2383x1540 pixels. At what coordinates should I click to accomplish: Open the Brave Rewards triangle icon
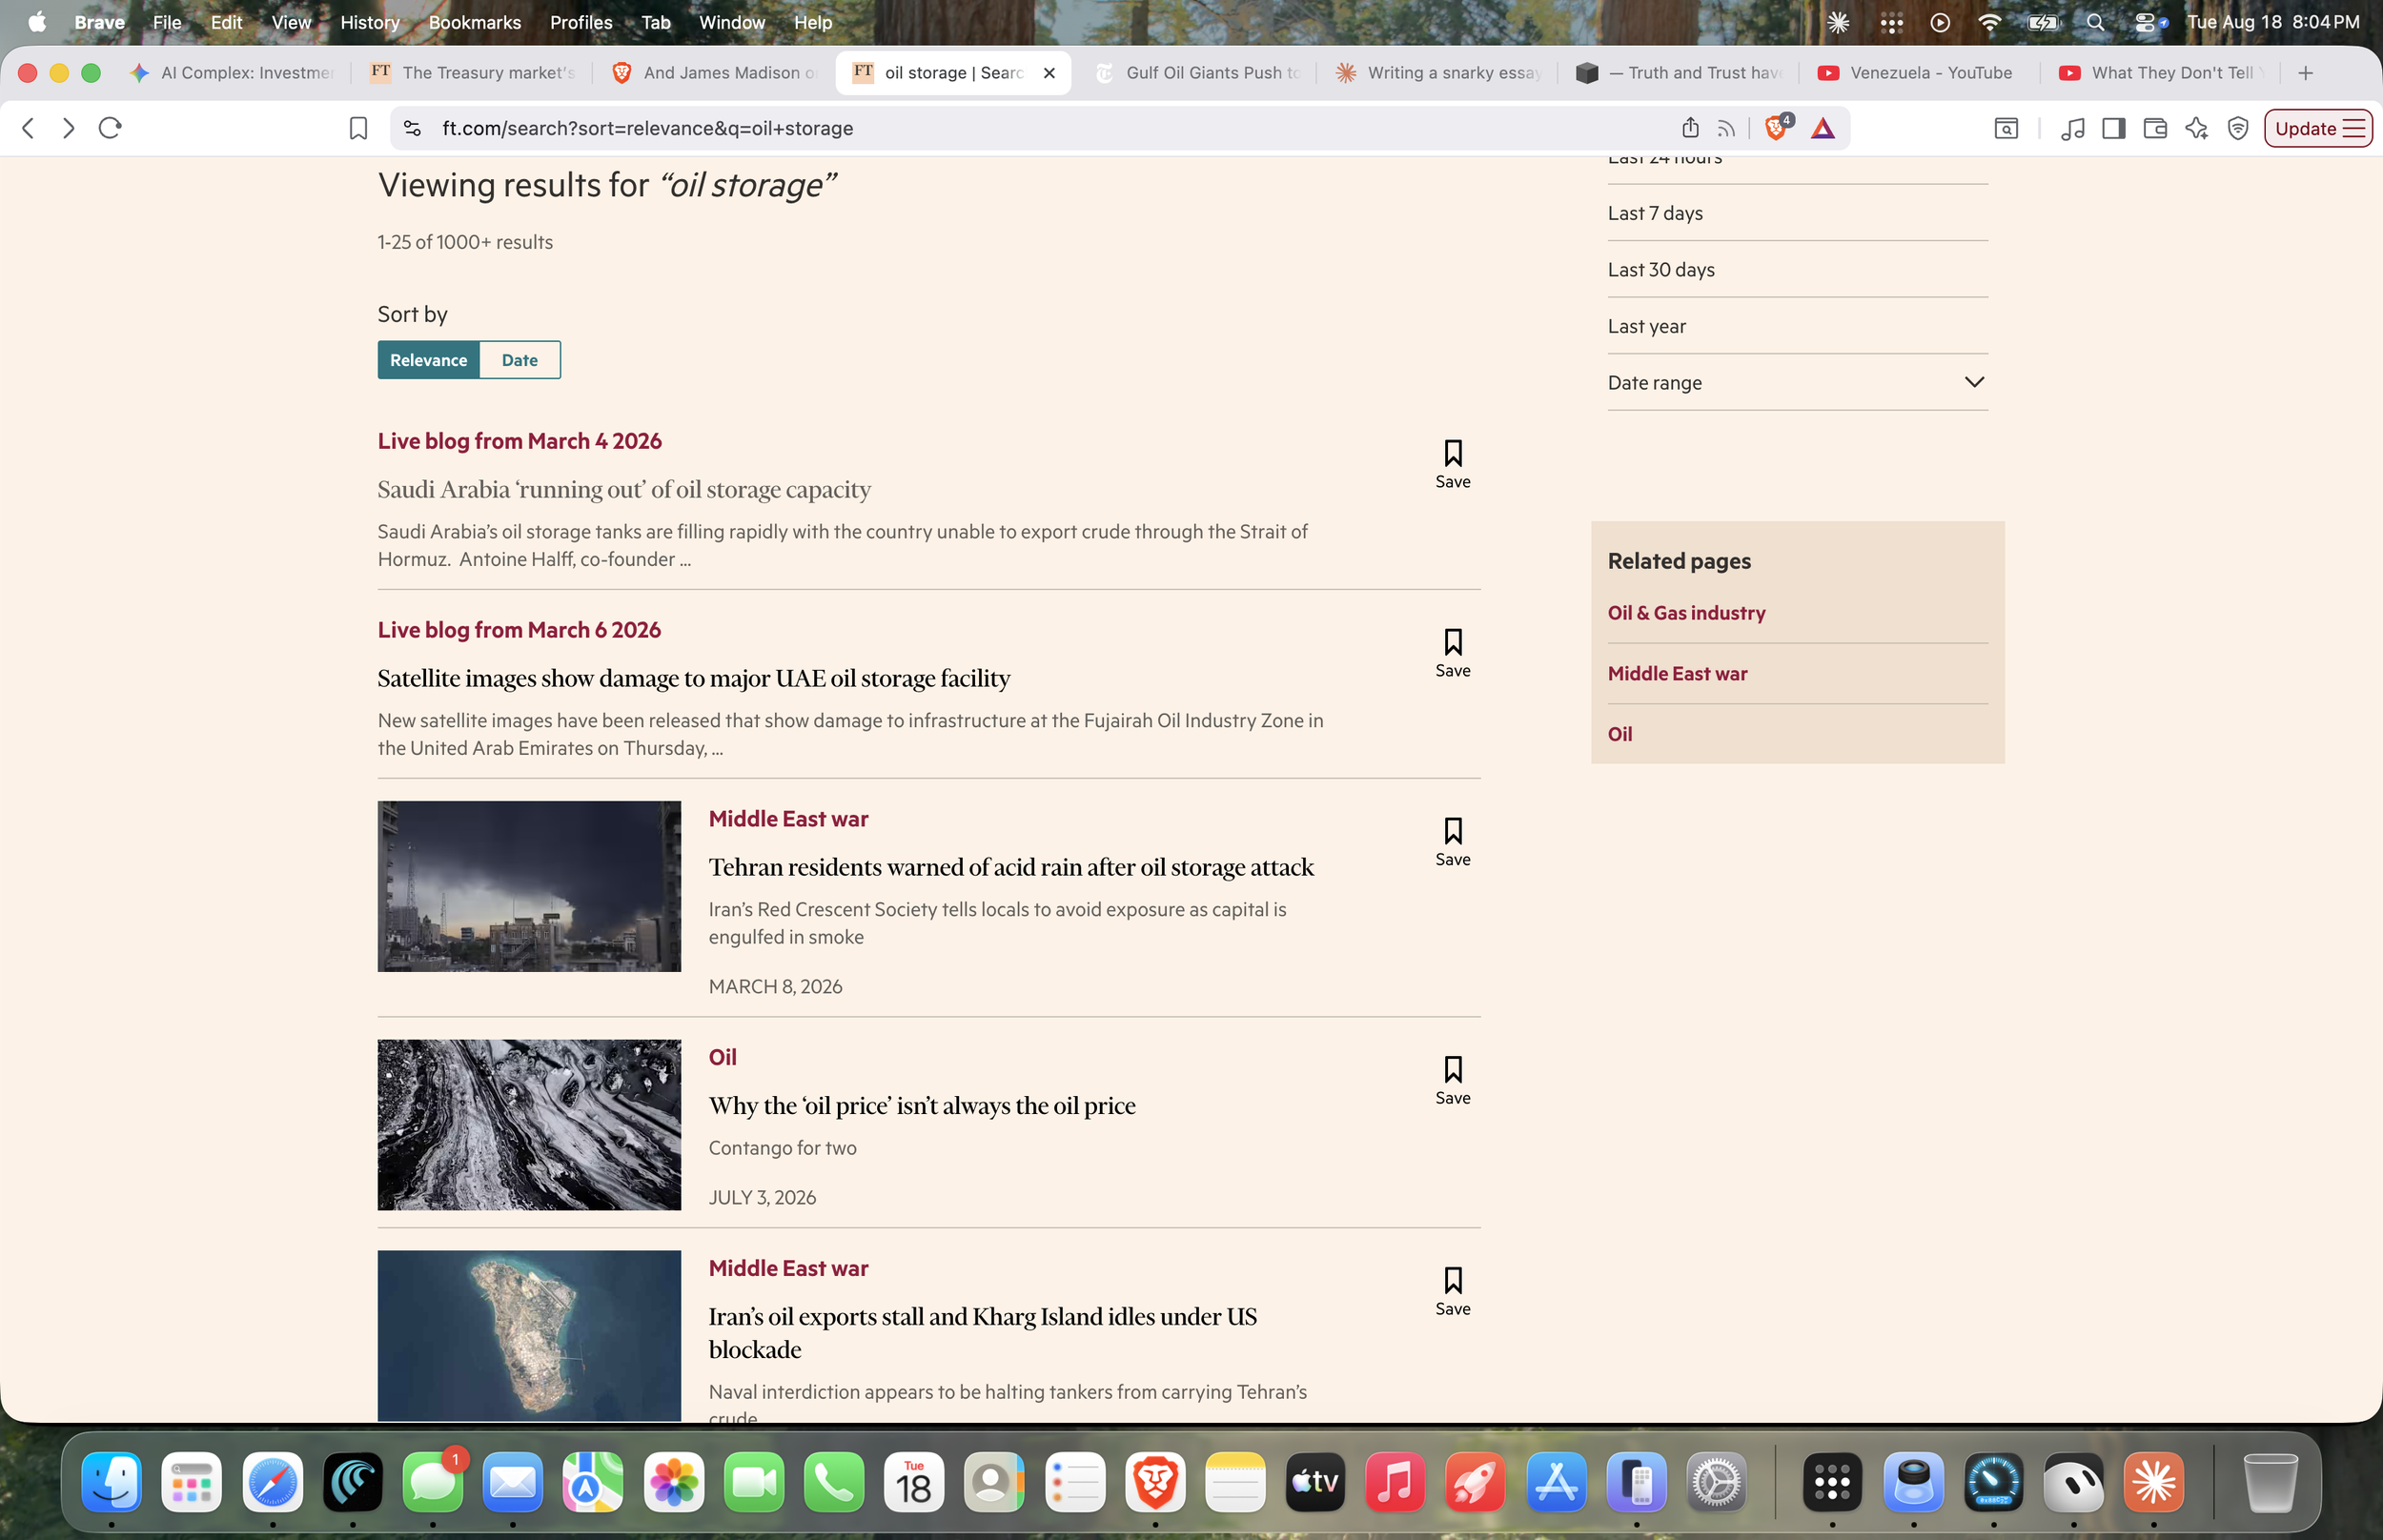(1823, 128)
